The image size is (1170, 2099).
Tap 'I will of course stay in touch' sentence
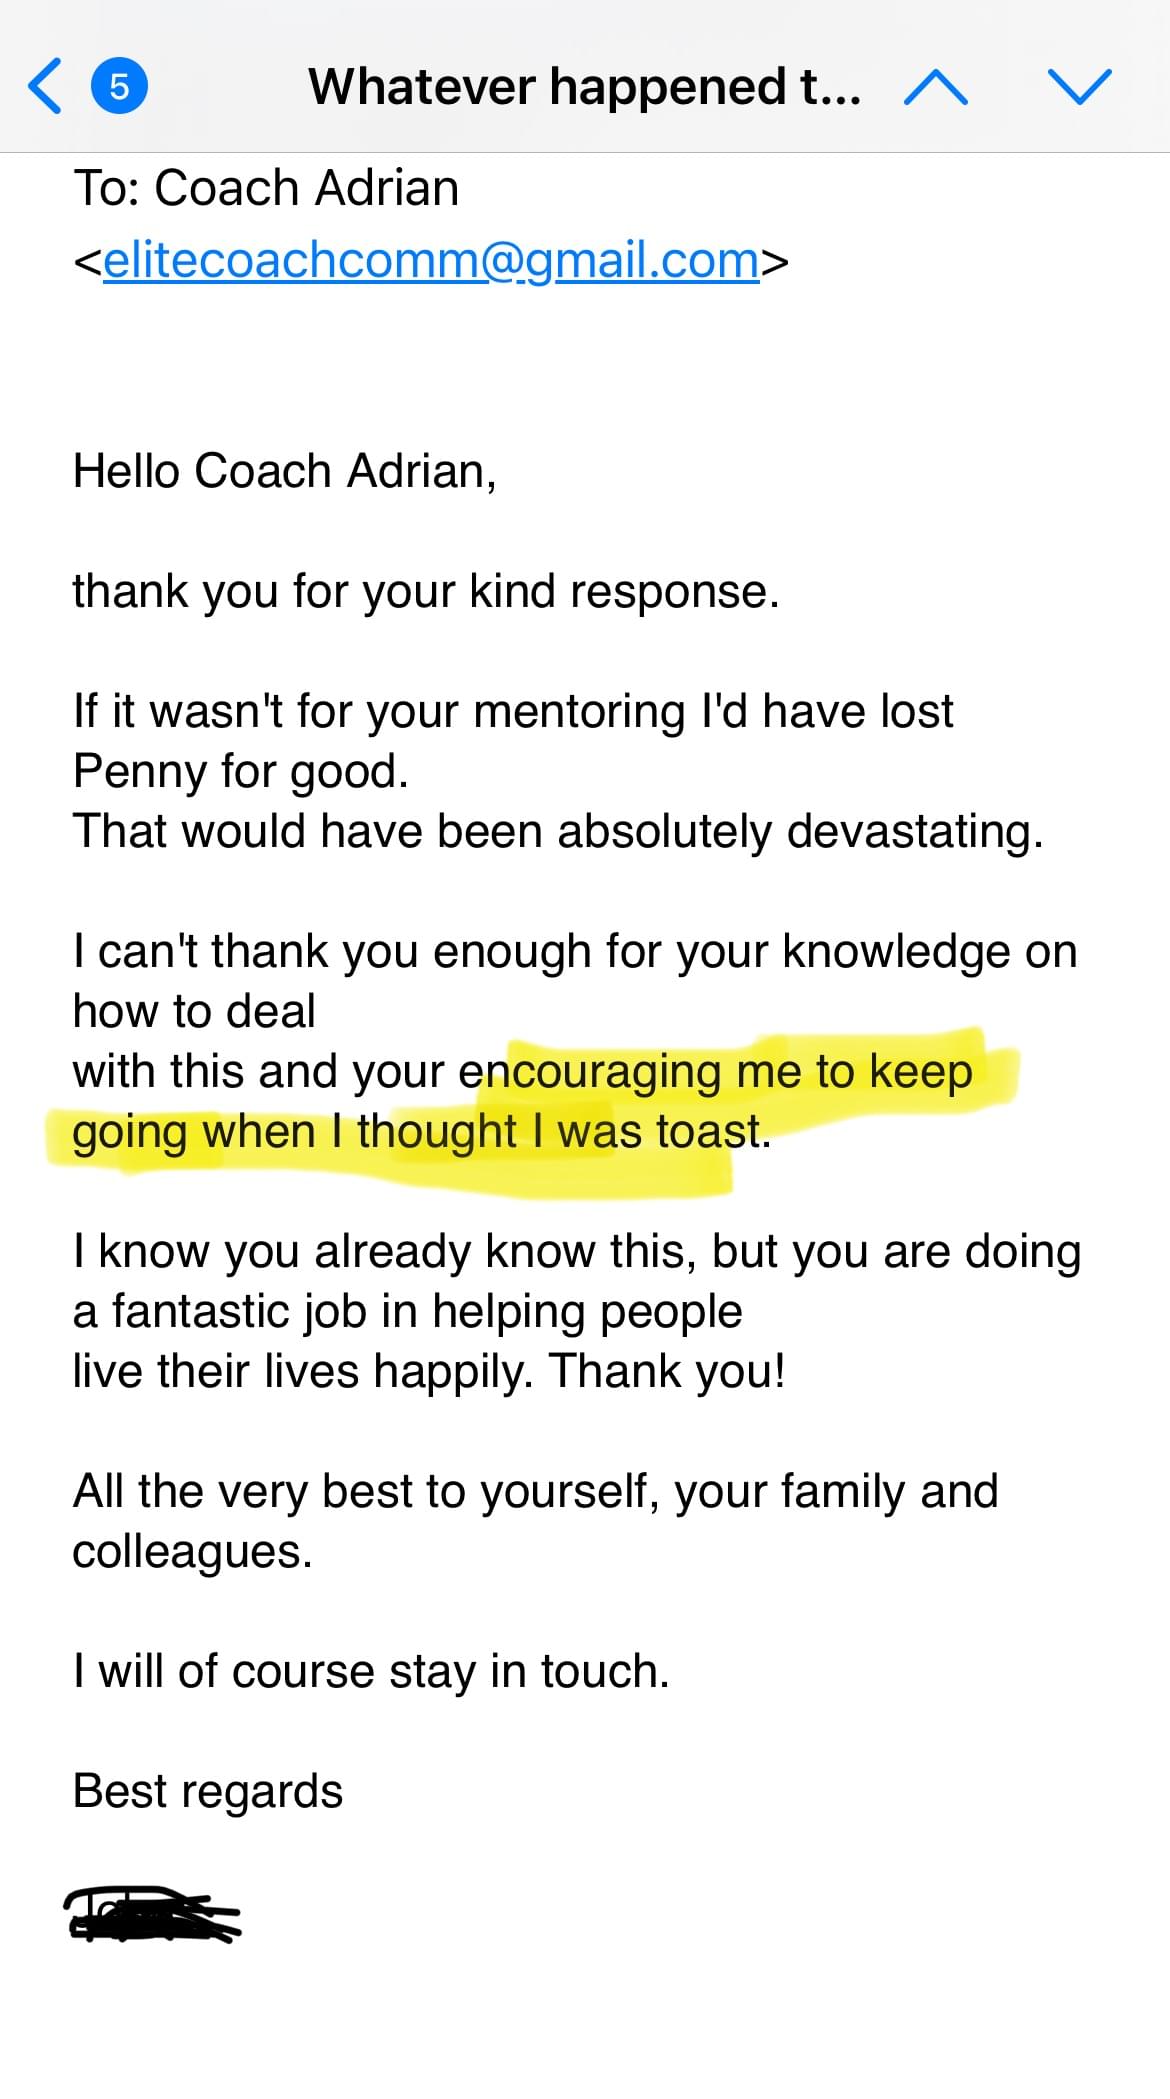click(x=371, y=1671)
